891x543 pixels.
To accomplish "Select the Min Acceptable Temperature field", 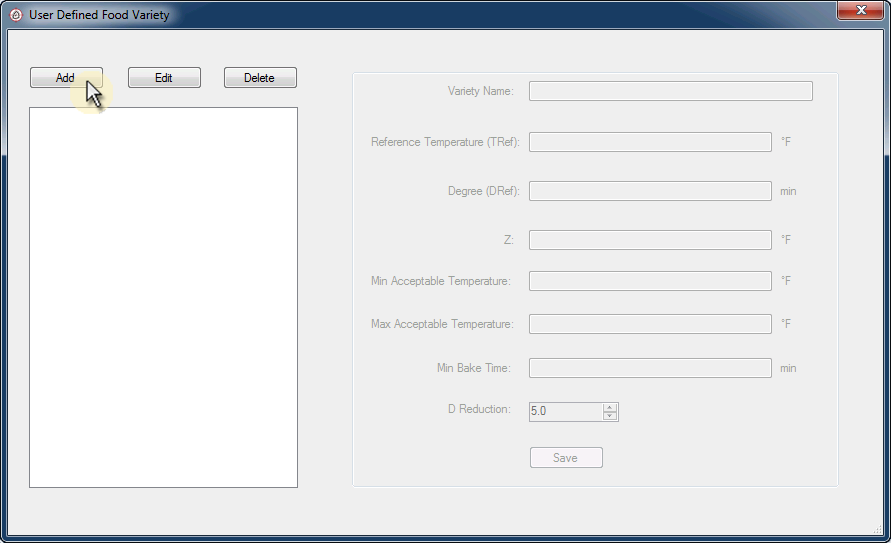I will (650, 281).
